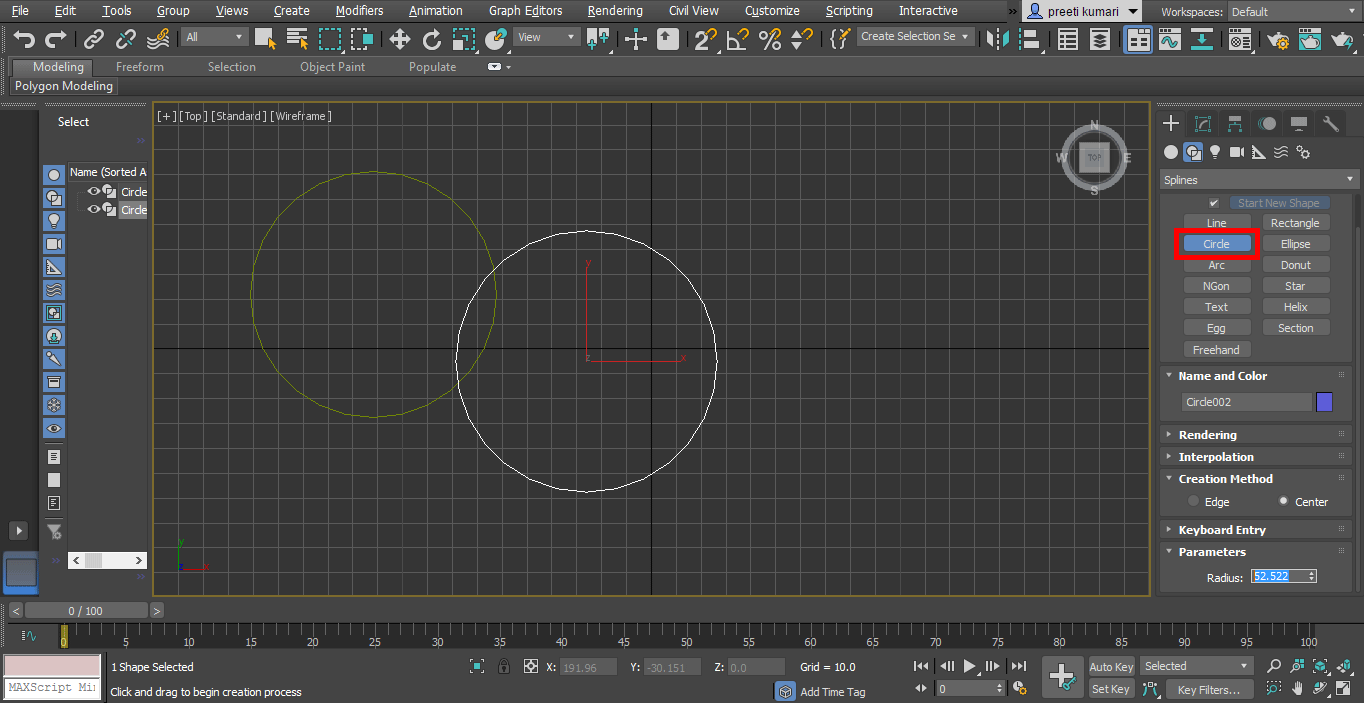Viewport: 1364px width, 703px height.
Task: Toggle visibility eye for a Circle in explorer
Action: 93,192
